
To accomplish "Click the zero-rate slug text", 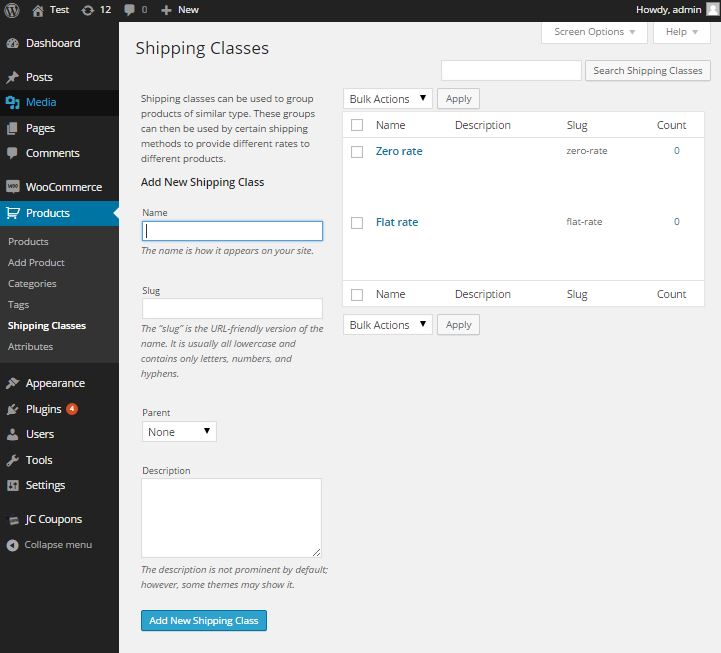I will point(587,151).
